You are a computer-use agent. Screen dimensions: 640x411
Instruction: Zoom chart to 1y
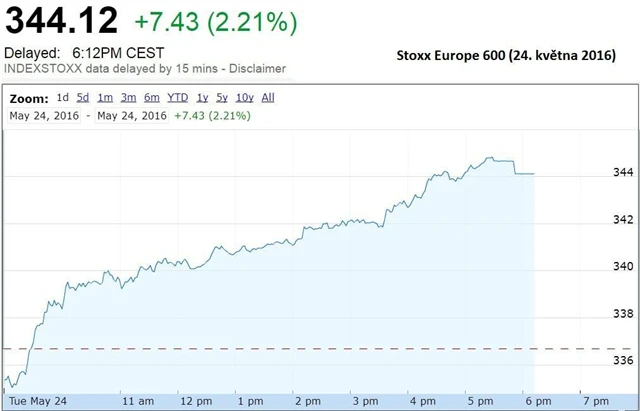(203, 98)
